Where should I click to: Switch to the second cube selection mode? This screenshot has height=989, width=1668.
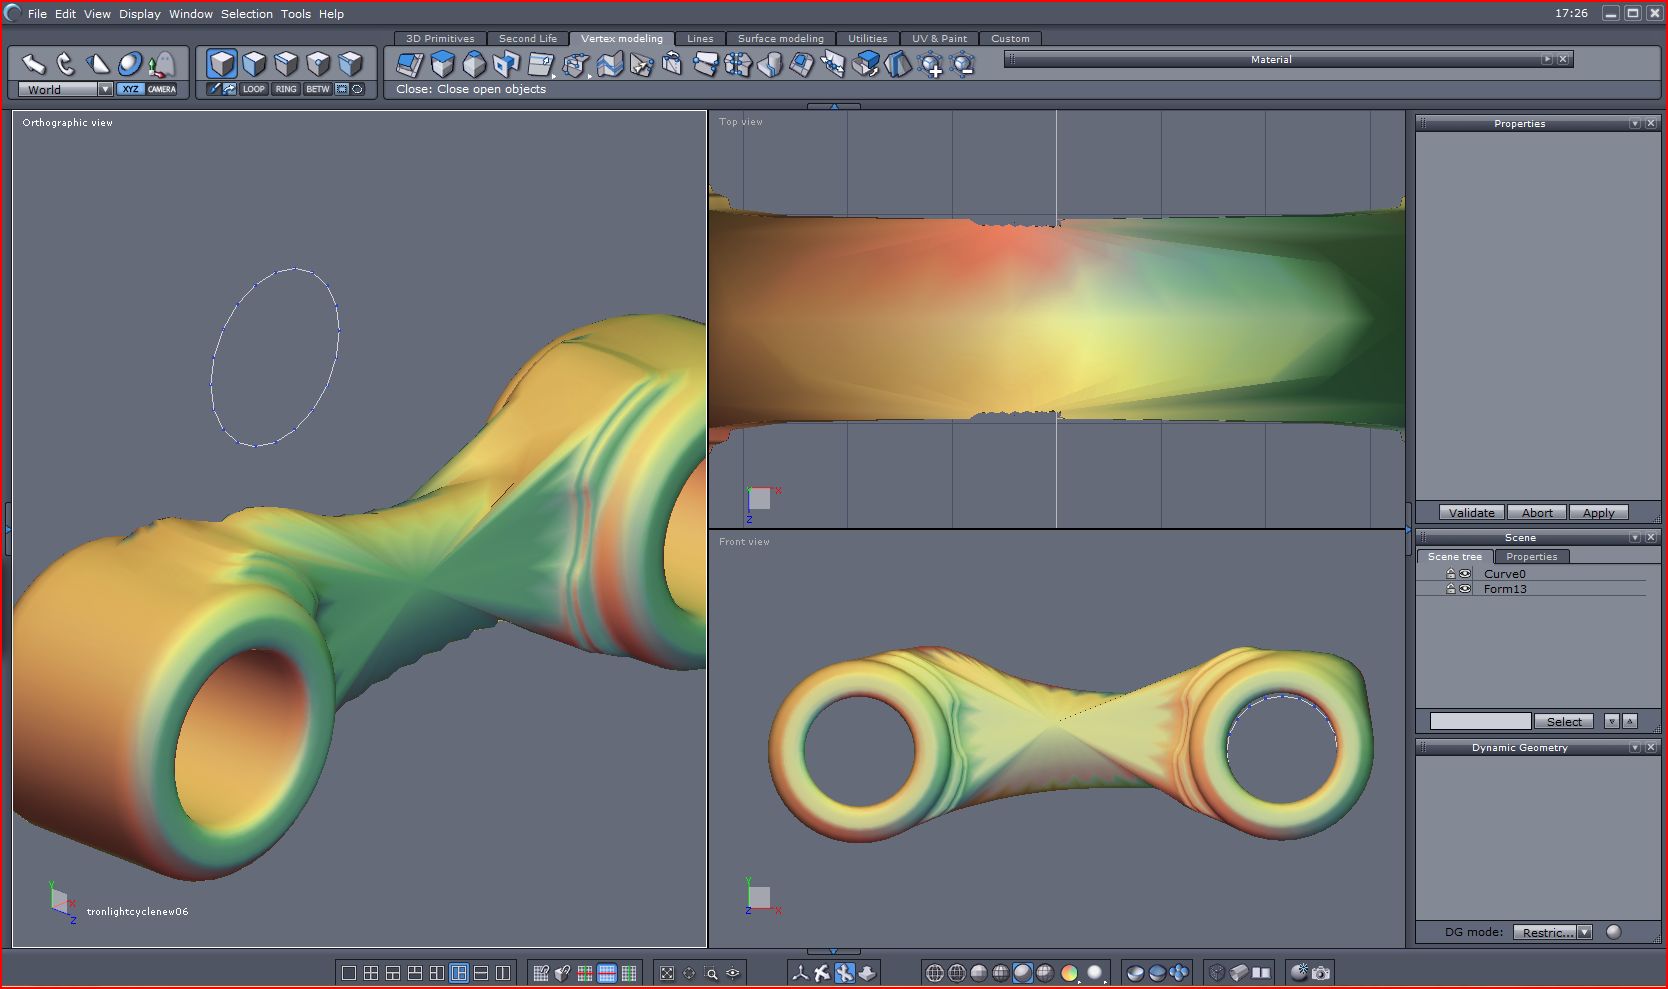pyautogui.click(x=254, y=64)
